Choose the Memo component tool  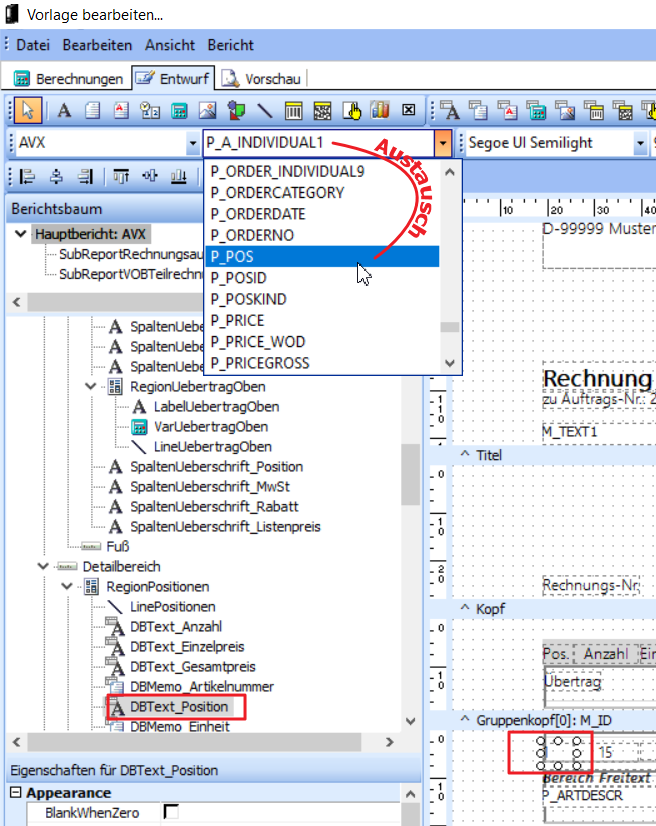pos(93,111)
